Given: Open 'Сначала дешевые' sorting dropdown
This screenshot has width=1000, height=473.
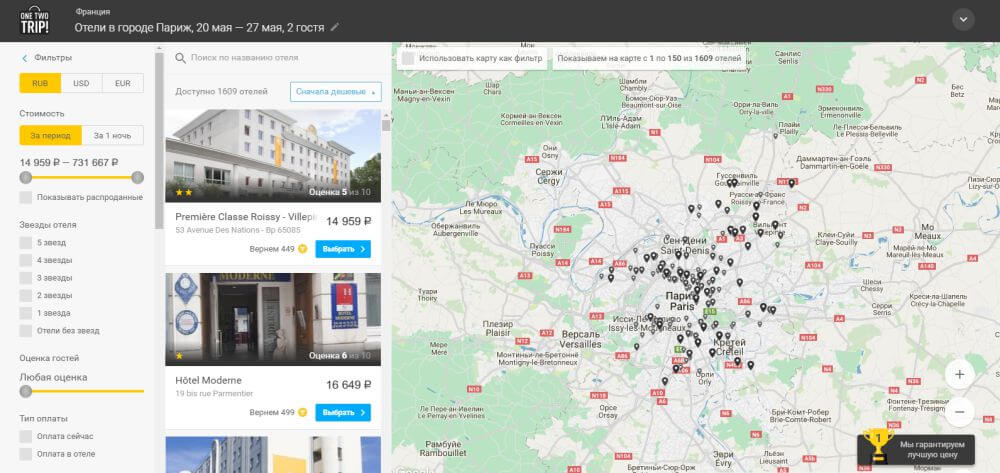Looking at the screenshot, I should (335, 92).
